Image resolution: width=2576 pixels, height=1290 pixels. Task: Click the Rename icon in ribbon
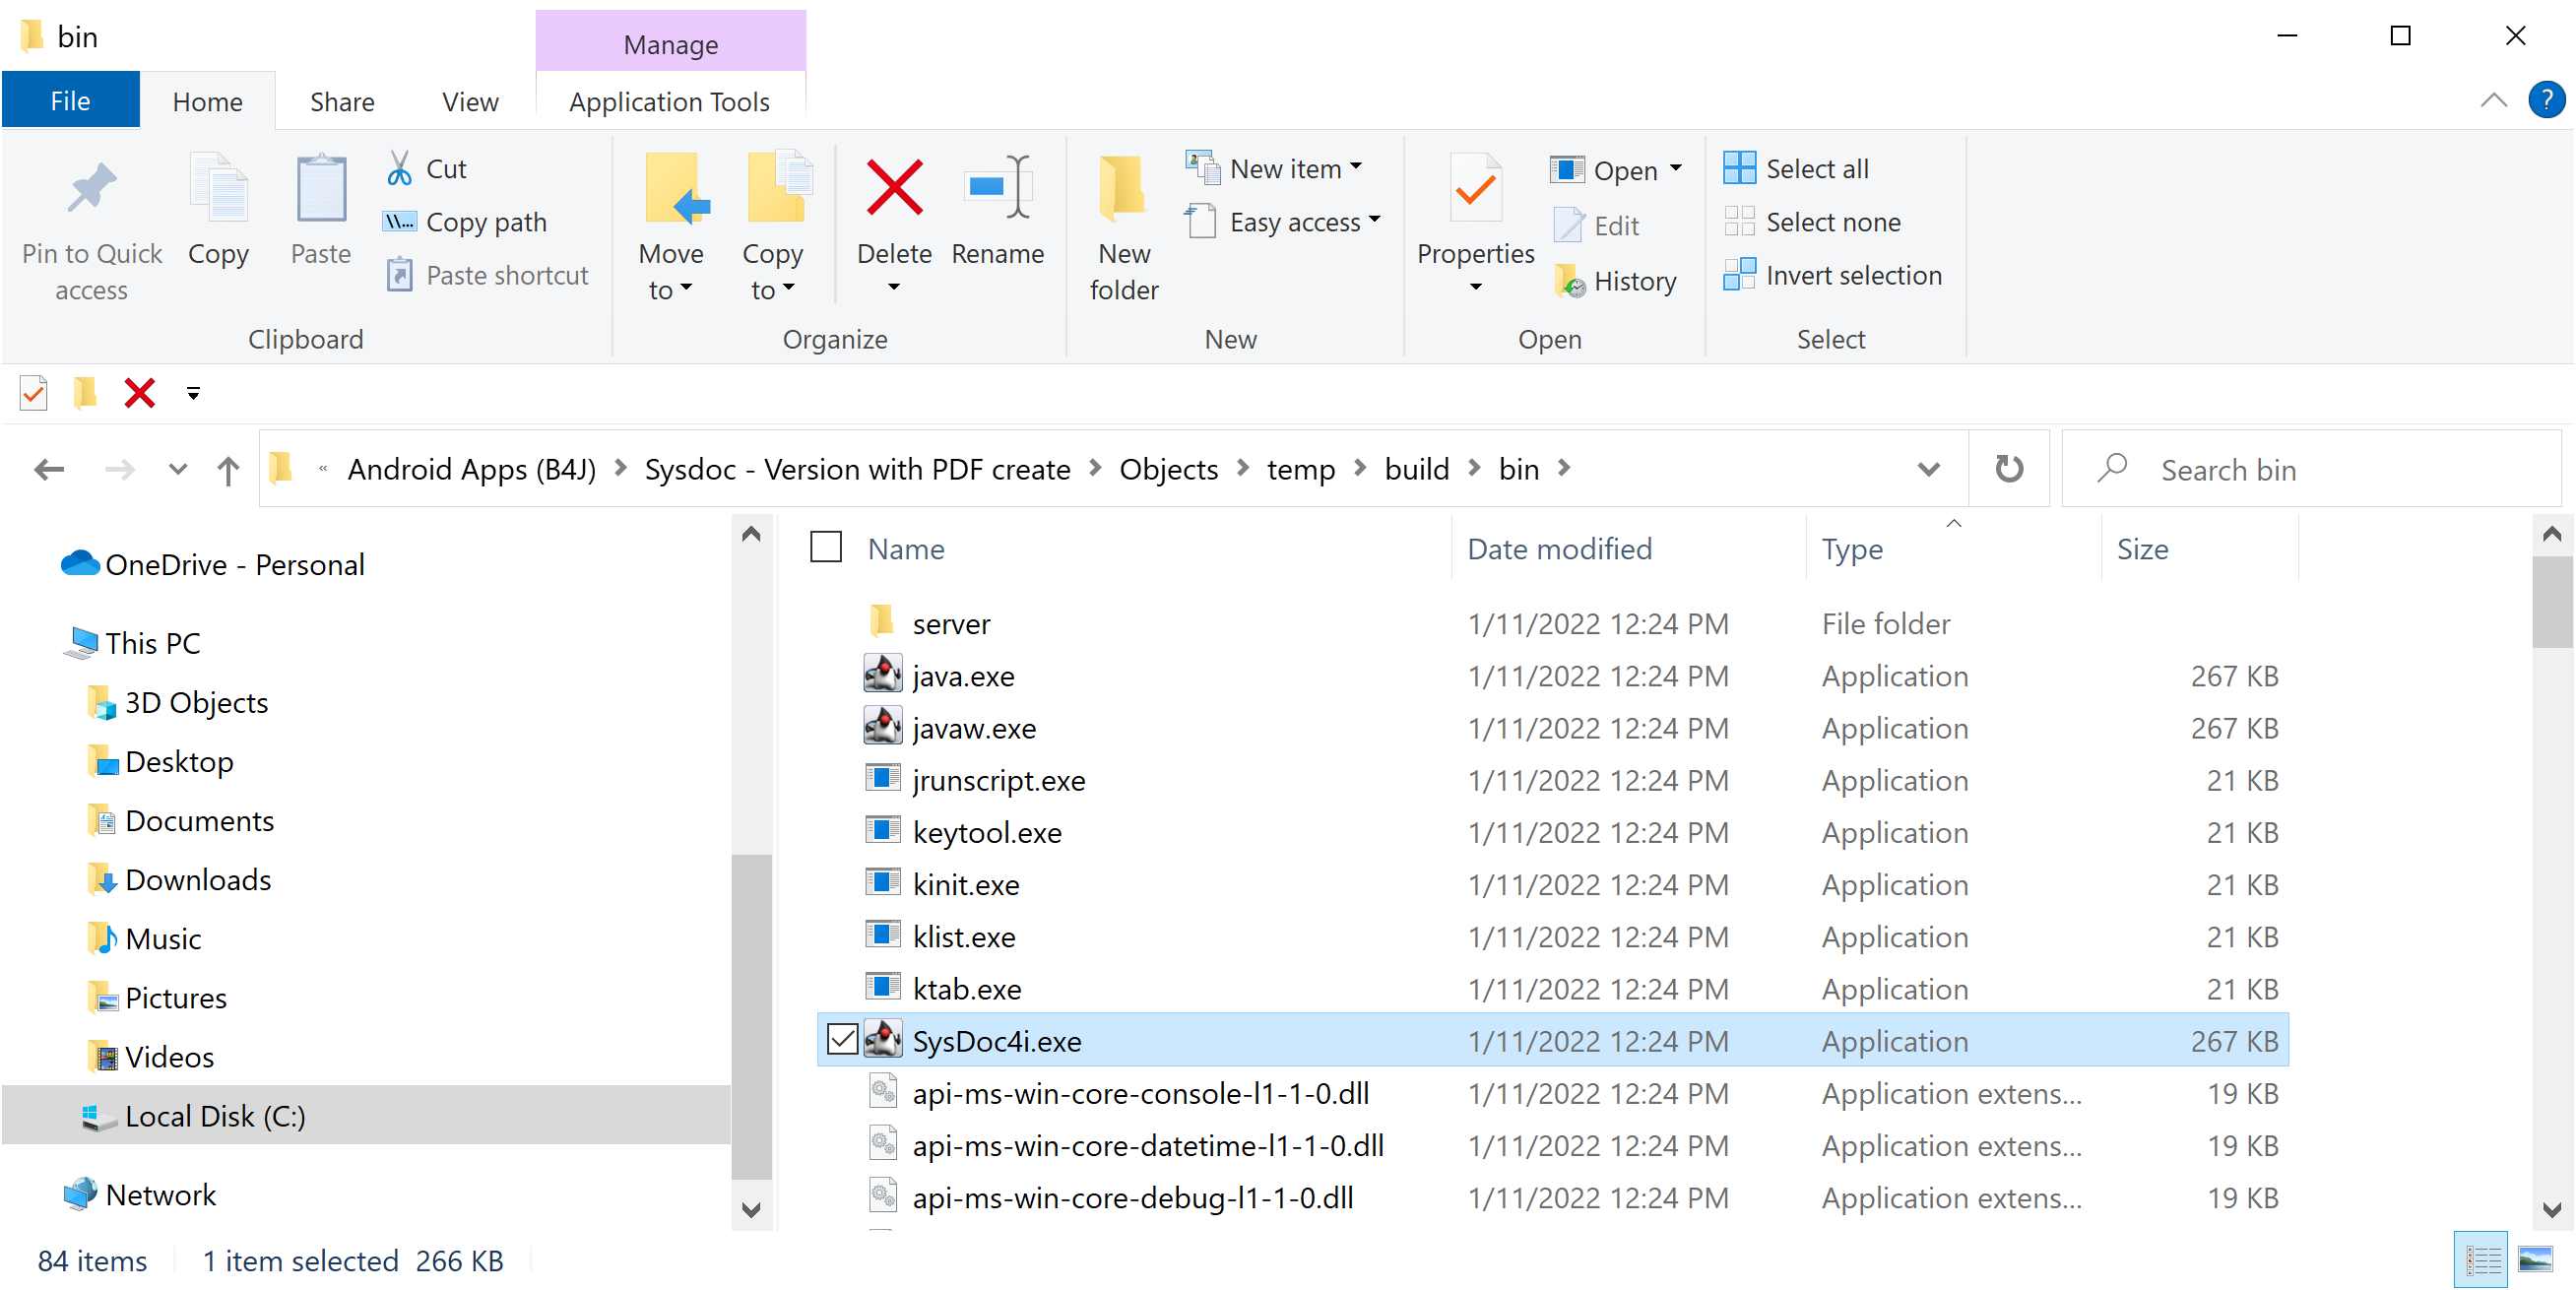[997, 188]
